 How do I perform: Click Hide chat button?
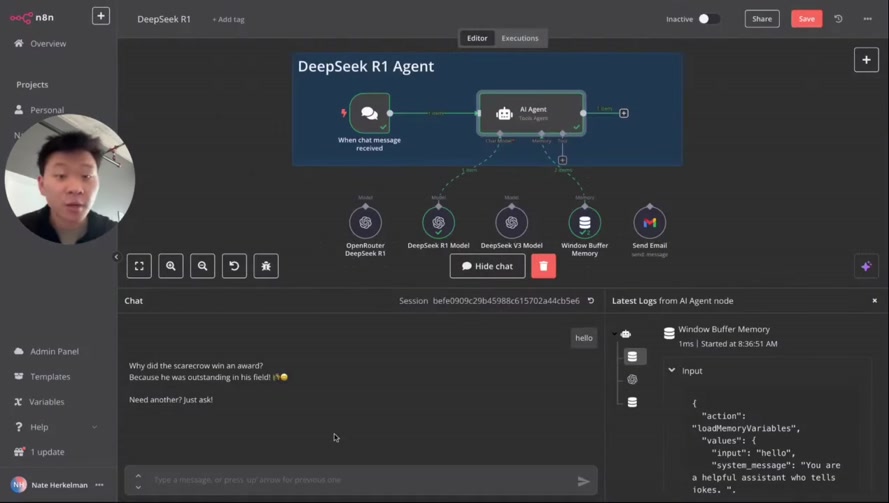[x=488, y=266]
